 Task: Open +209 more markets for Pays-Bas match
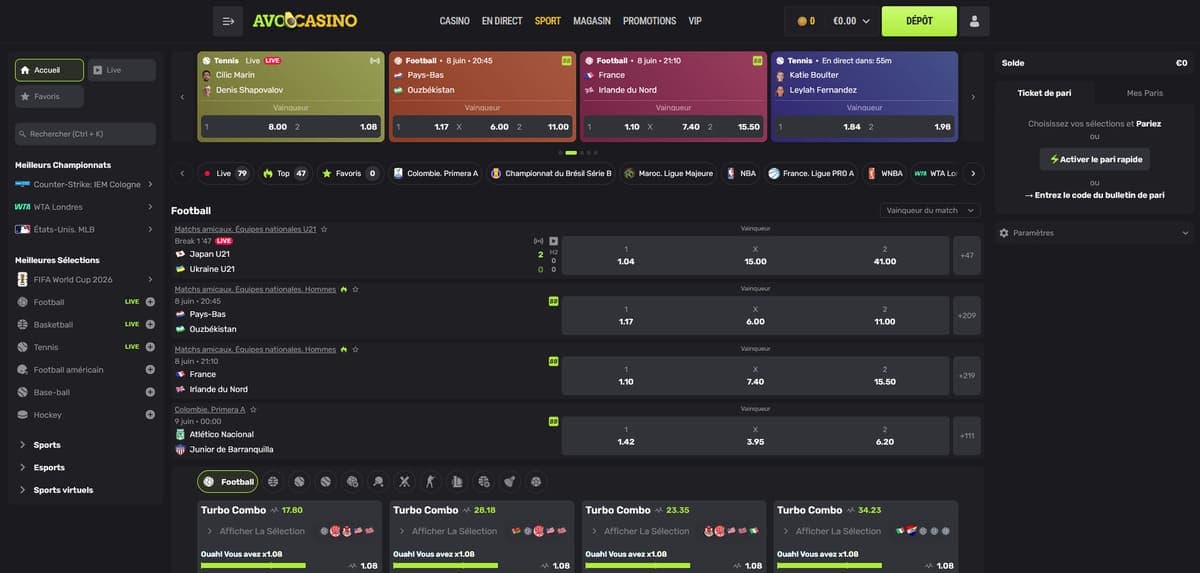[x=967, y=316]
